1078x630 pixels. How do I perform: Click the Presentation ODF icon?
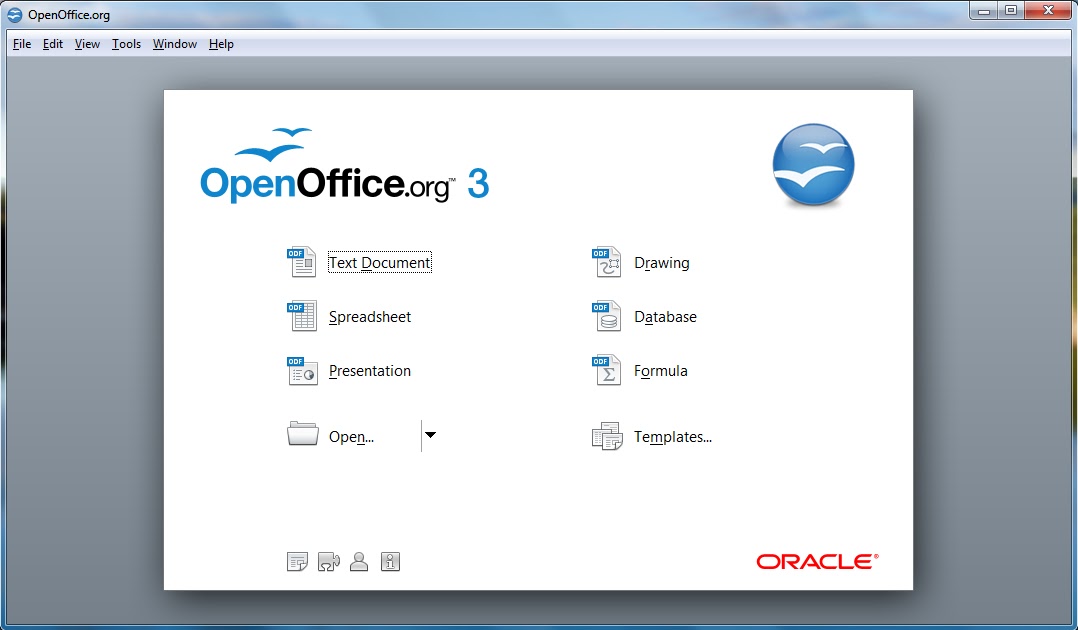point(302,371)
